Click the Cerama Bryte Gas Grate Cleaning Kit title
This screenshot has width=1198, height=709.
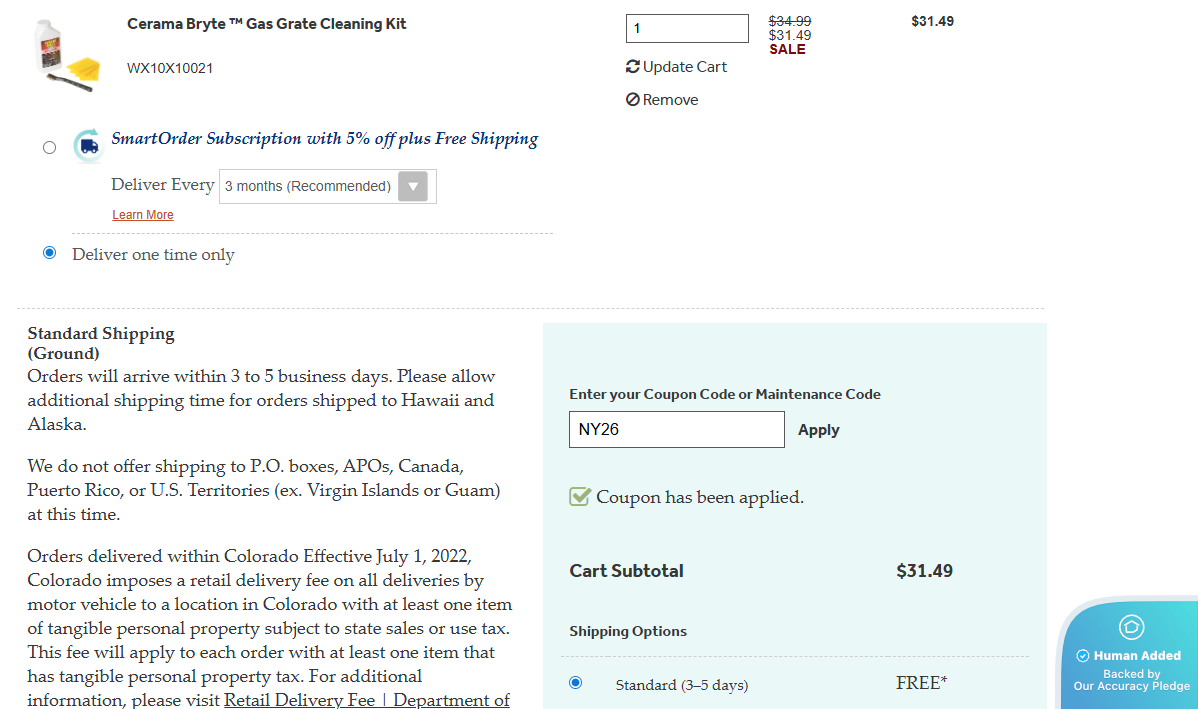tap(267, 24)
